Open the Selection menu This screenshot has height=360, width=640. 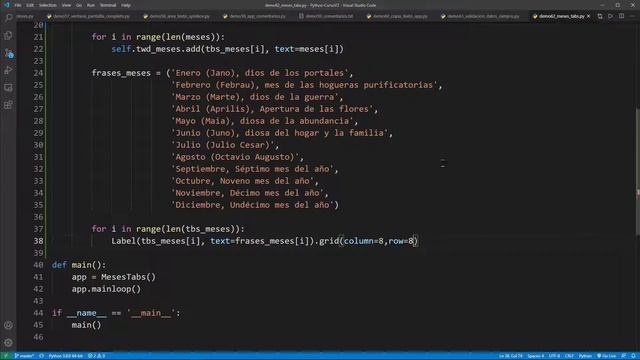pyautogui.click(x=48, y=5)
